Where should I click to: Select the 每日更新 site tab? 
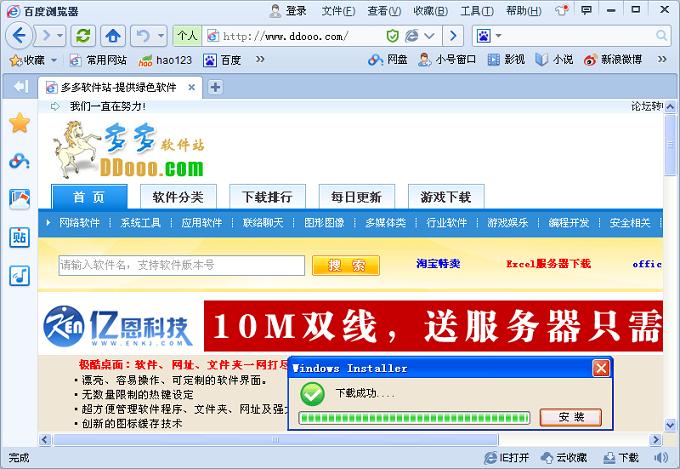(356, 197)
